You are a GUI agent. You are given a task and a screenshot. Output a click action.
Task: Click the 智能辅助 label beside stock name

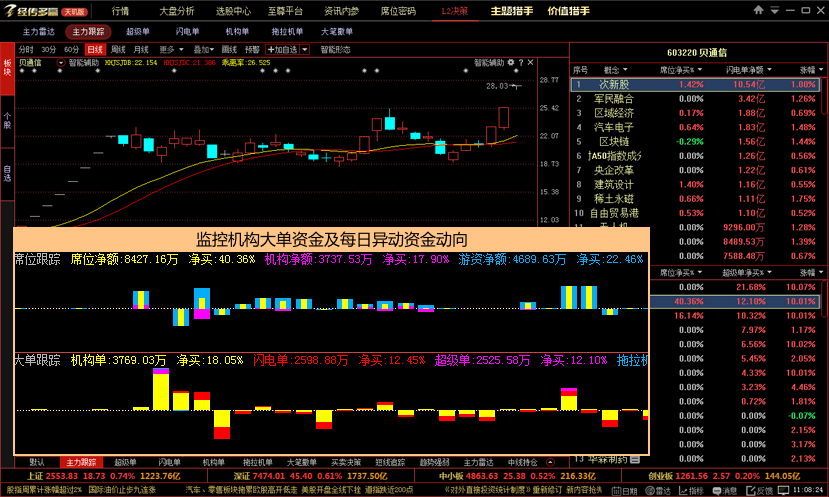pos(84,63)
